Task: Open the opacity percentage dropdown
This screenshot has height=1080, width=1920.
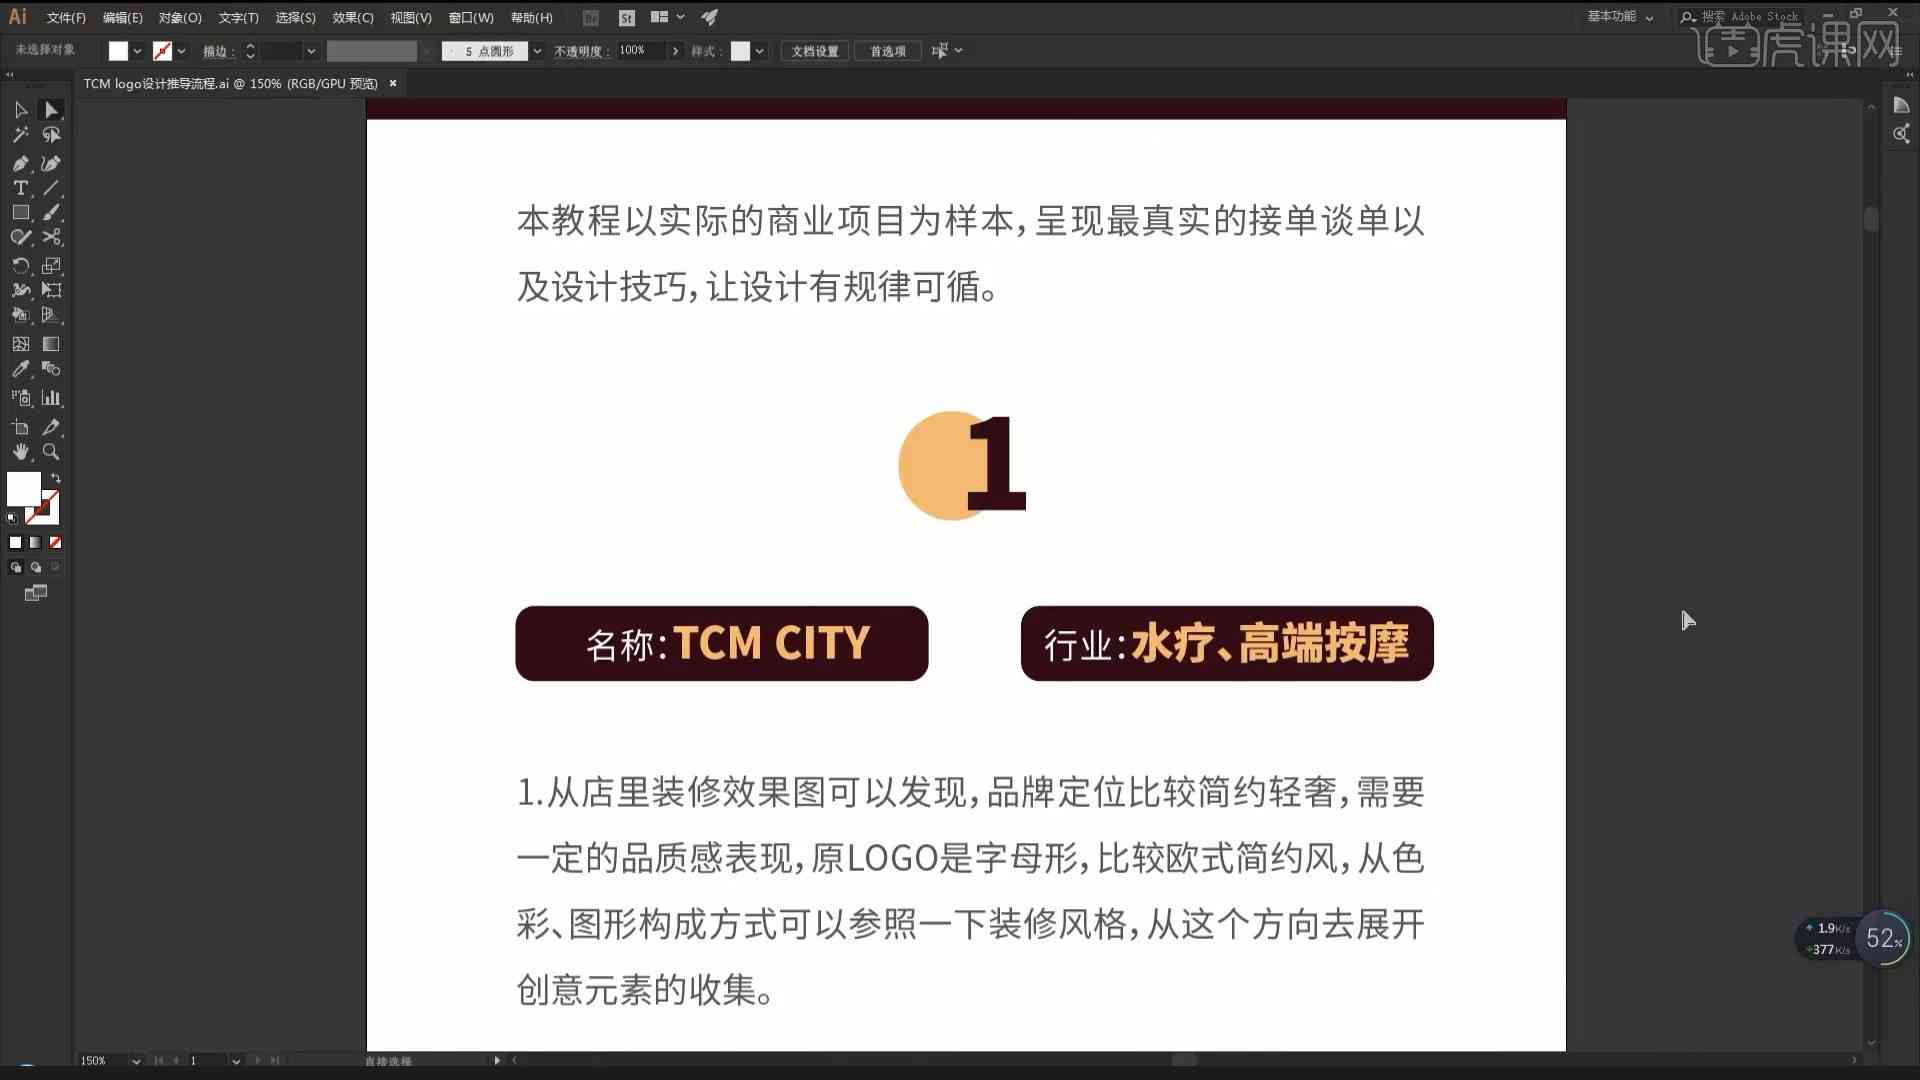Action: coord(674,50)
